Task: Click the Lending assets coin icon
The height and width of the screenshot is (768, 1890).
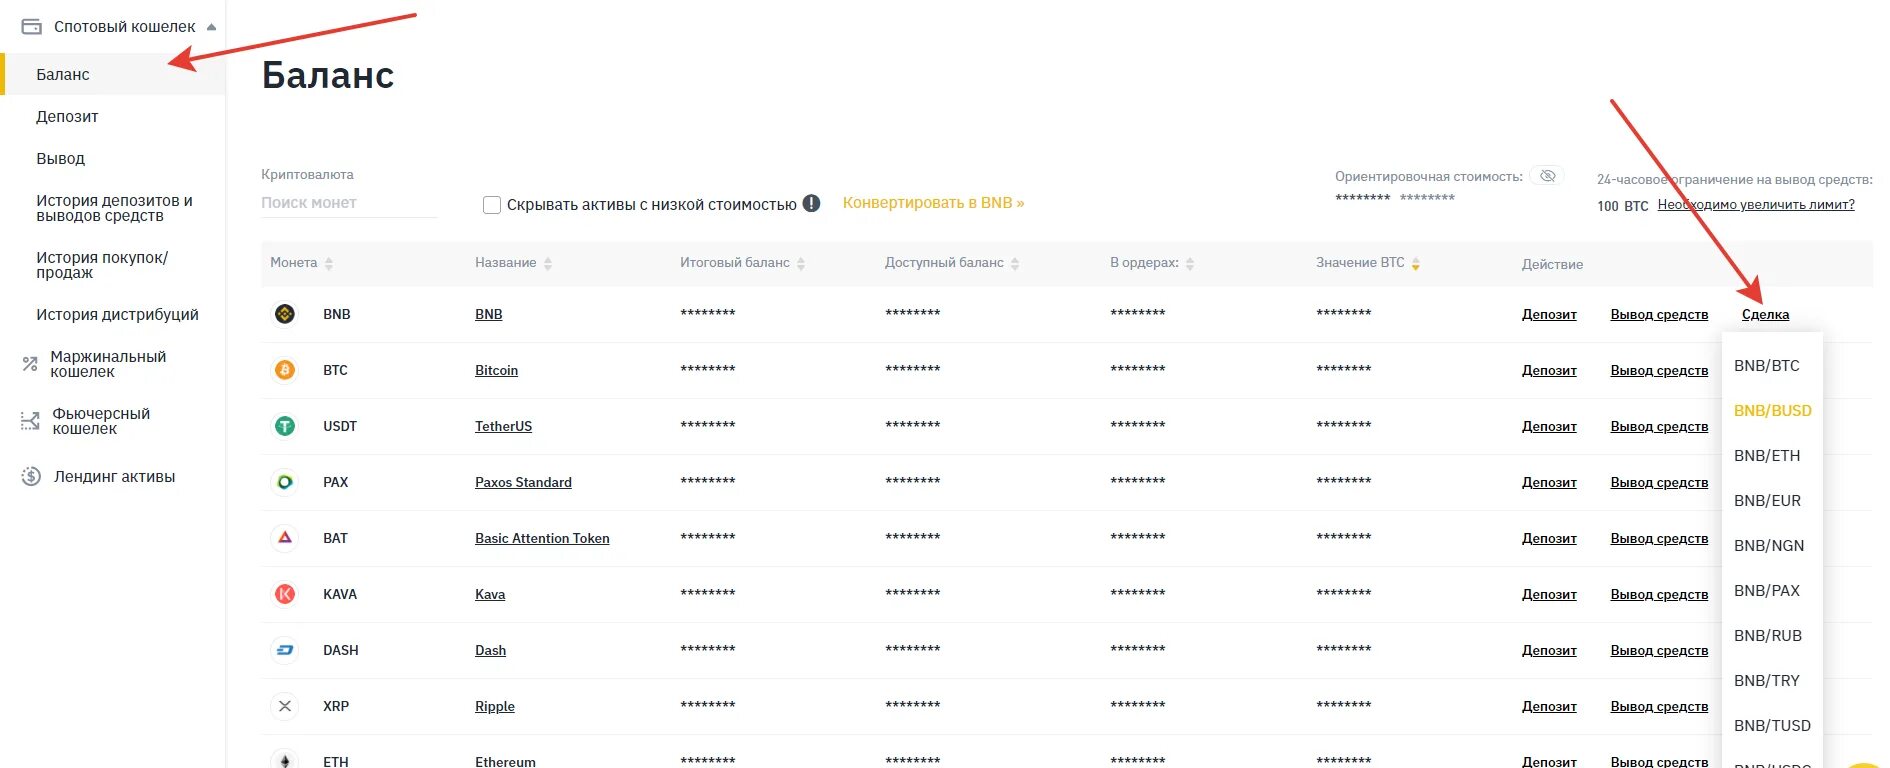Action: pos(31,476)
